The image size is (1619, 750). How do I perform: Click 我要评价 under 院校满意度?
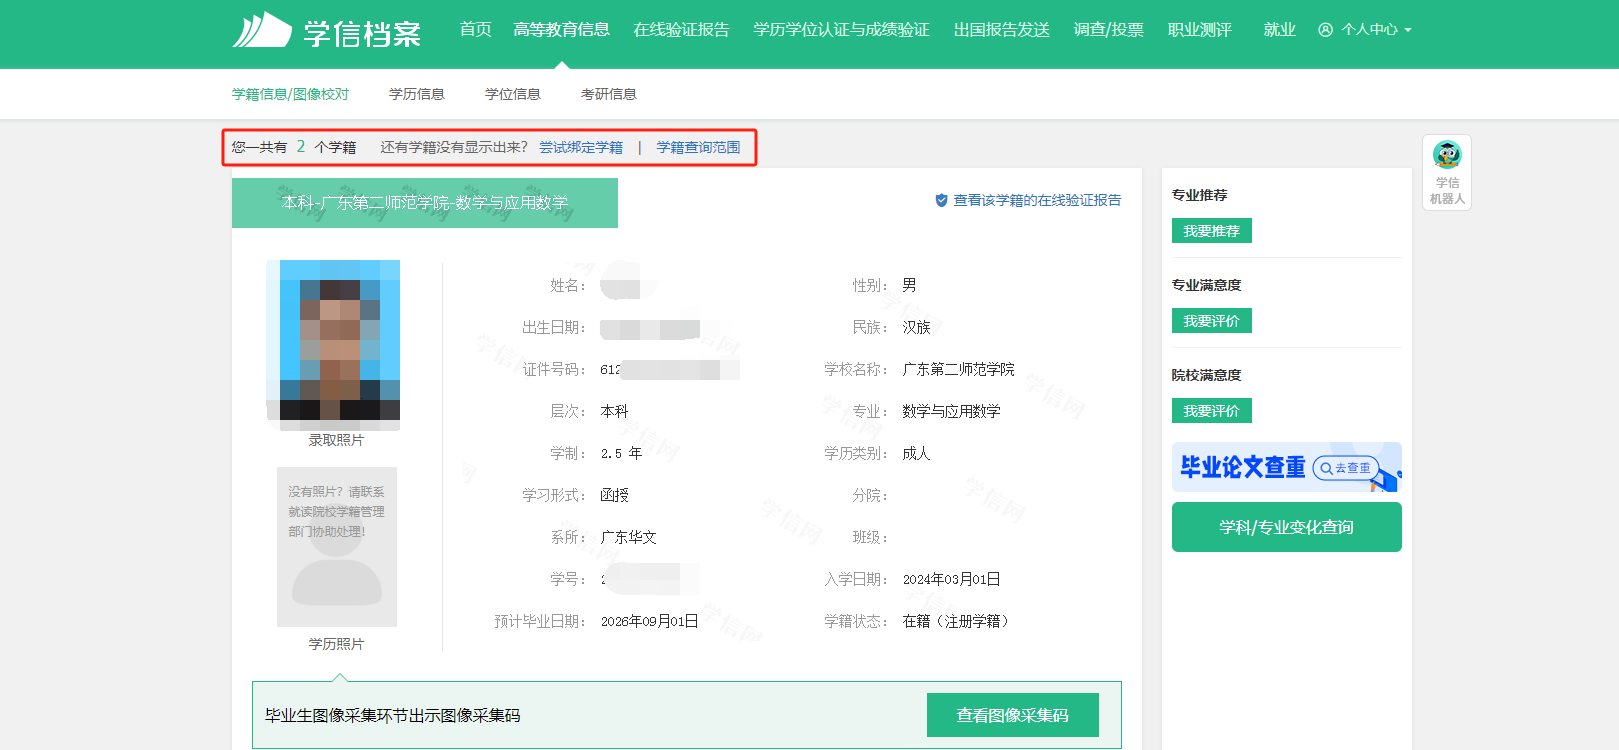click(1212, 411)
